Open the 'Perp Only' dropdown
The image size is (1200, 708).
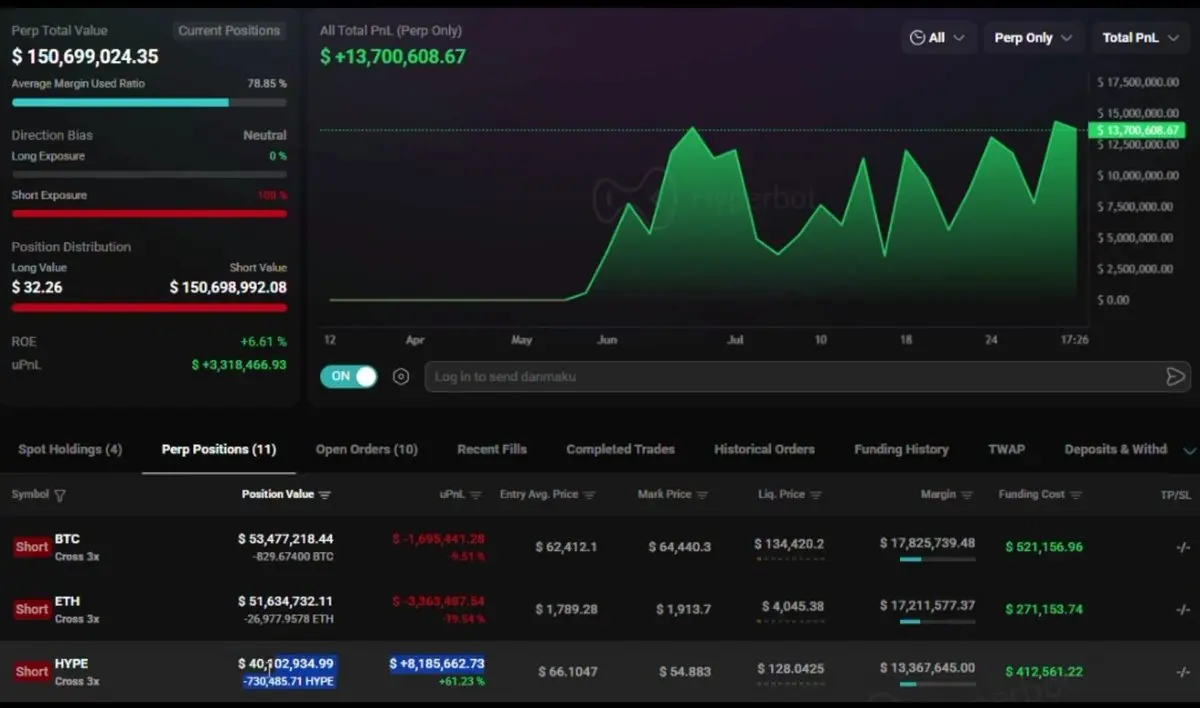point(1033,38)
